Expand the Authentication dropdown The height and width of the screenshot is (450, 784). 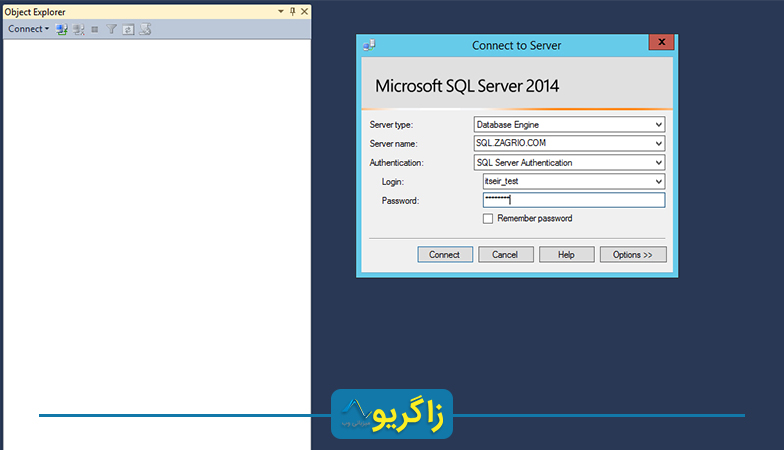(x=659, y=162)
